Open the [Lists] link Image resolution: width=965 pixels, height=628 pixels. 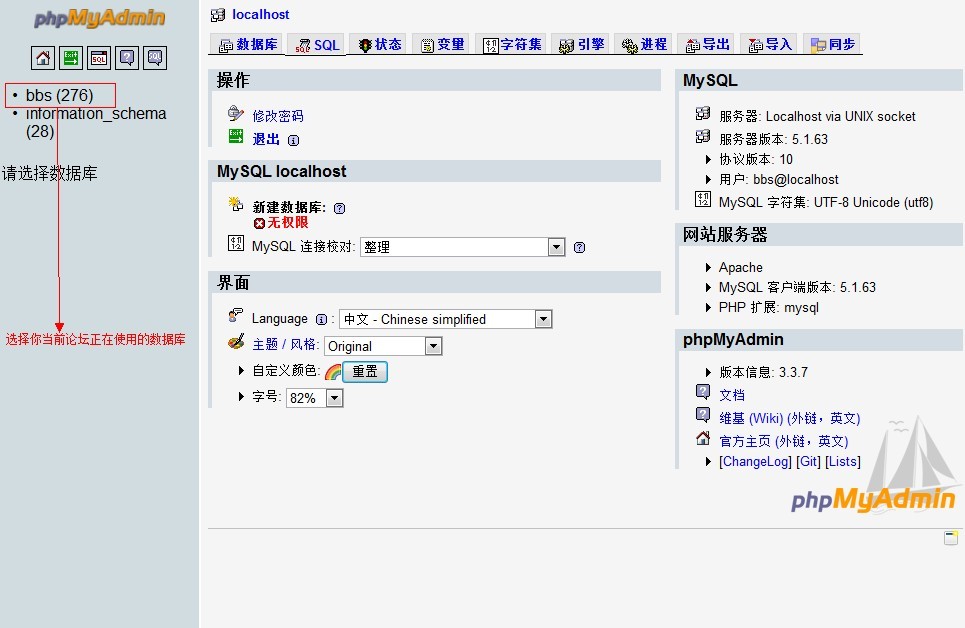[843, 461]
